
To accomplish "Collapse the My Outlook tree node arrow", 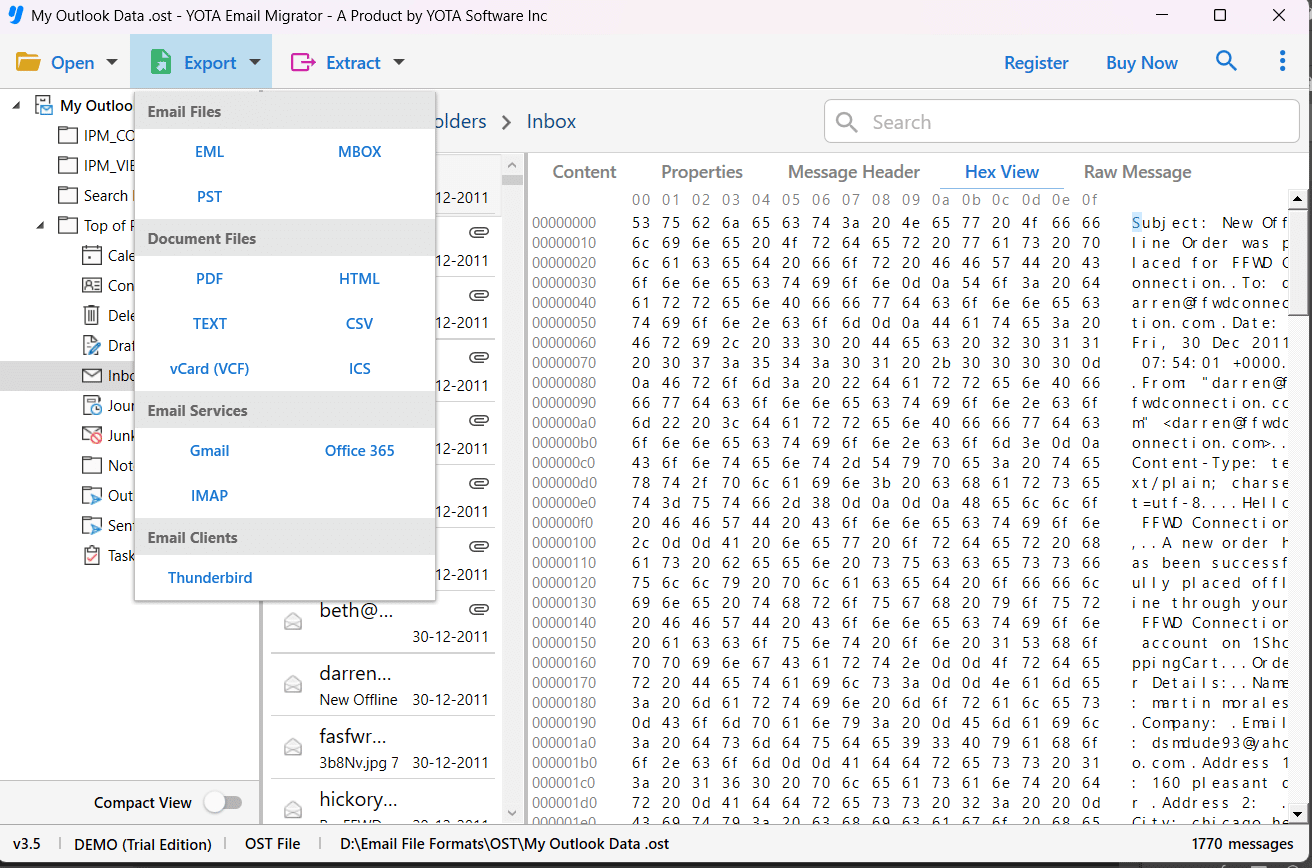I will pos(17,105).
